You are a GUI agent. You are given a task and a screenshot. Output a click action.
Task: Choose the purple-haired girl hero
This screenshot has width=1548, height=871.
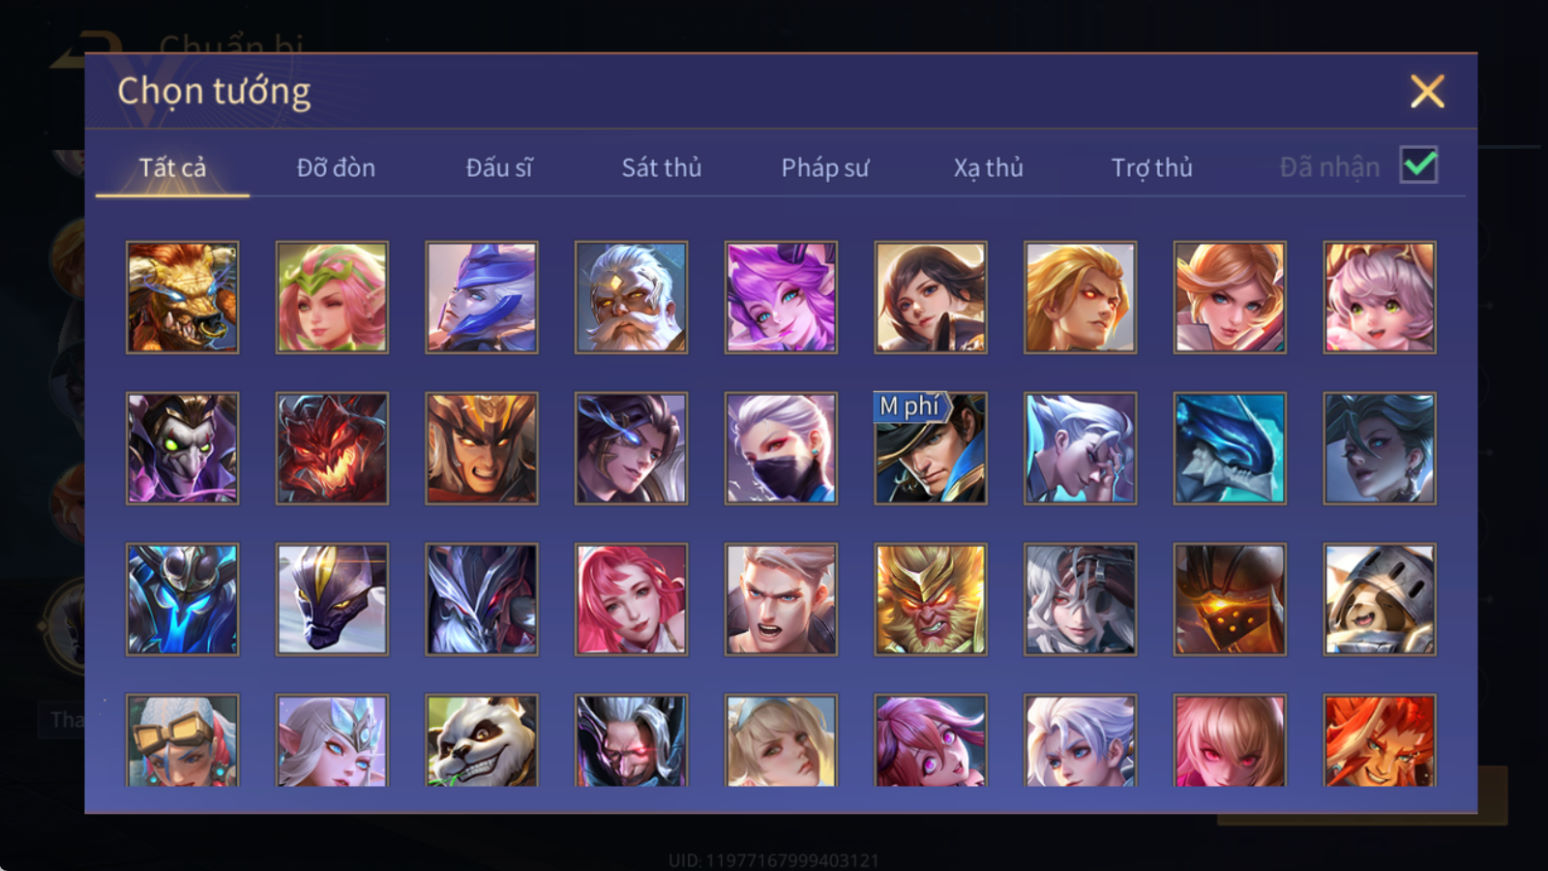click(x=781, y=297)
